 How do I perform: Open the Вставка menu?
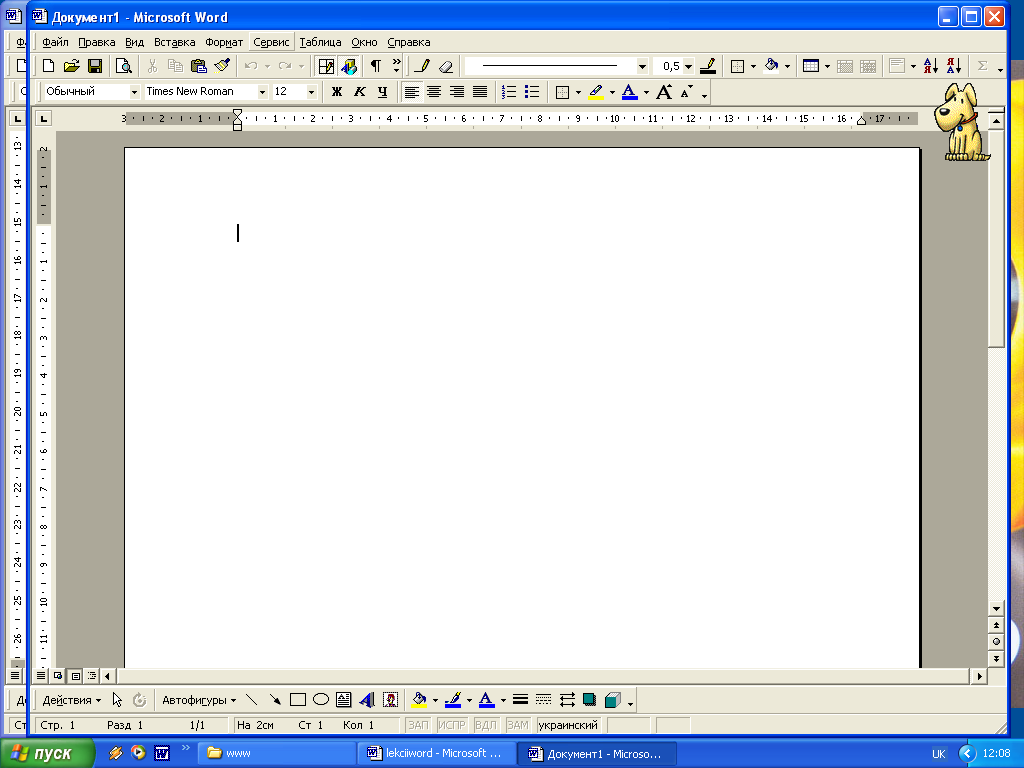coord(174,42)
